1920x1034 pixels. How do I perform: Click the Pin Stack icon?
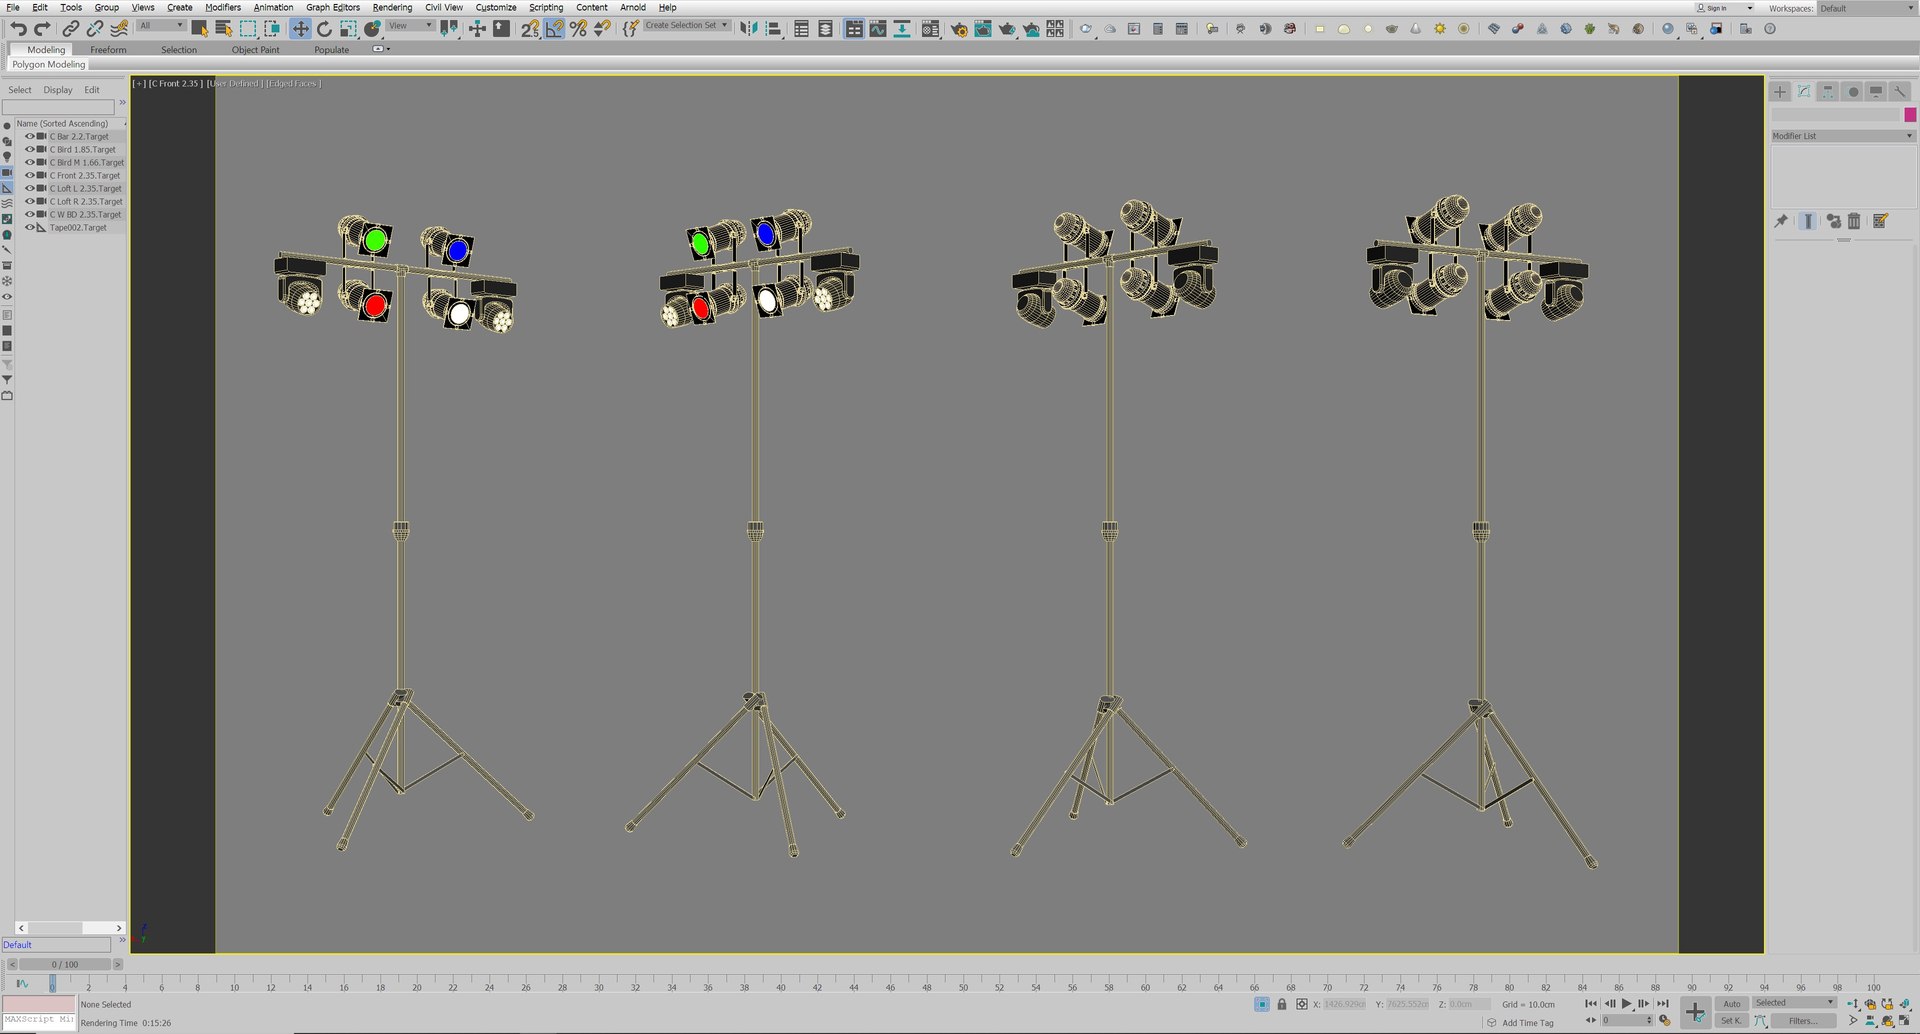[1781, 221]
